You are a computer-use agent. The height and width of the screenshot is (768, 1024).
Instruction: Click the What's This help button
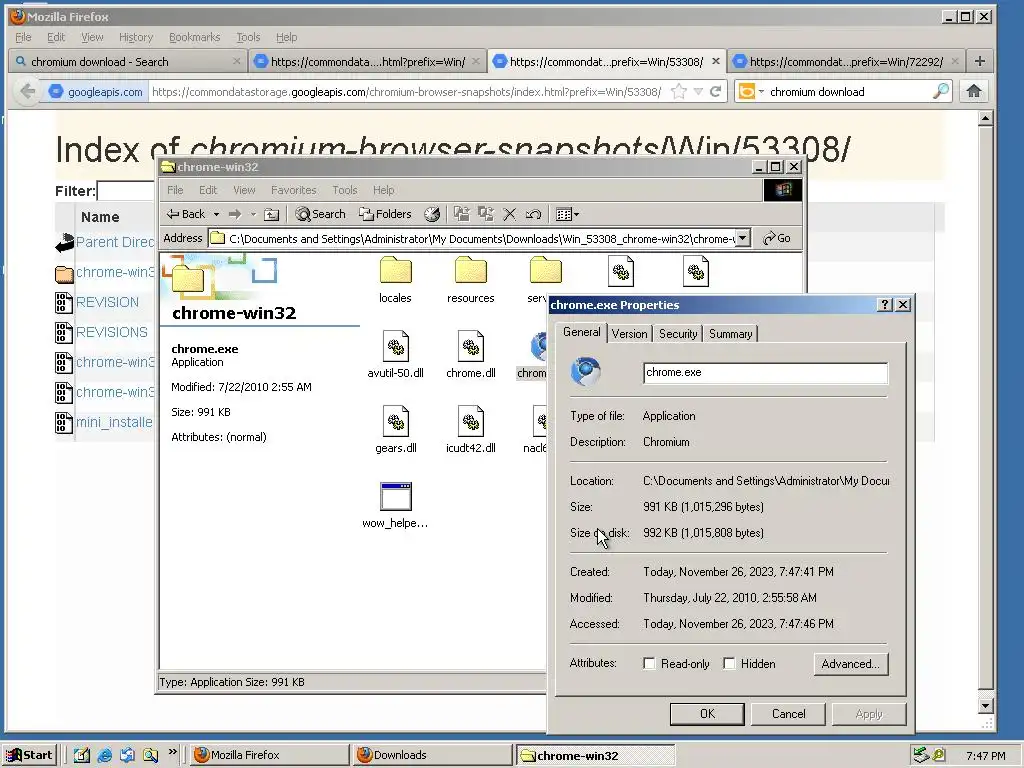(884, 305)
